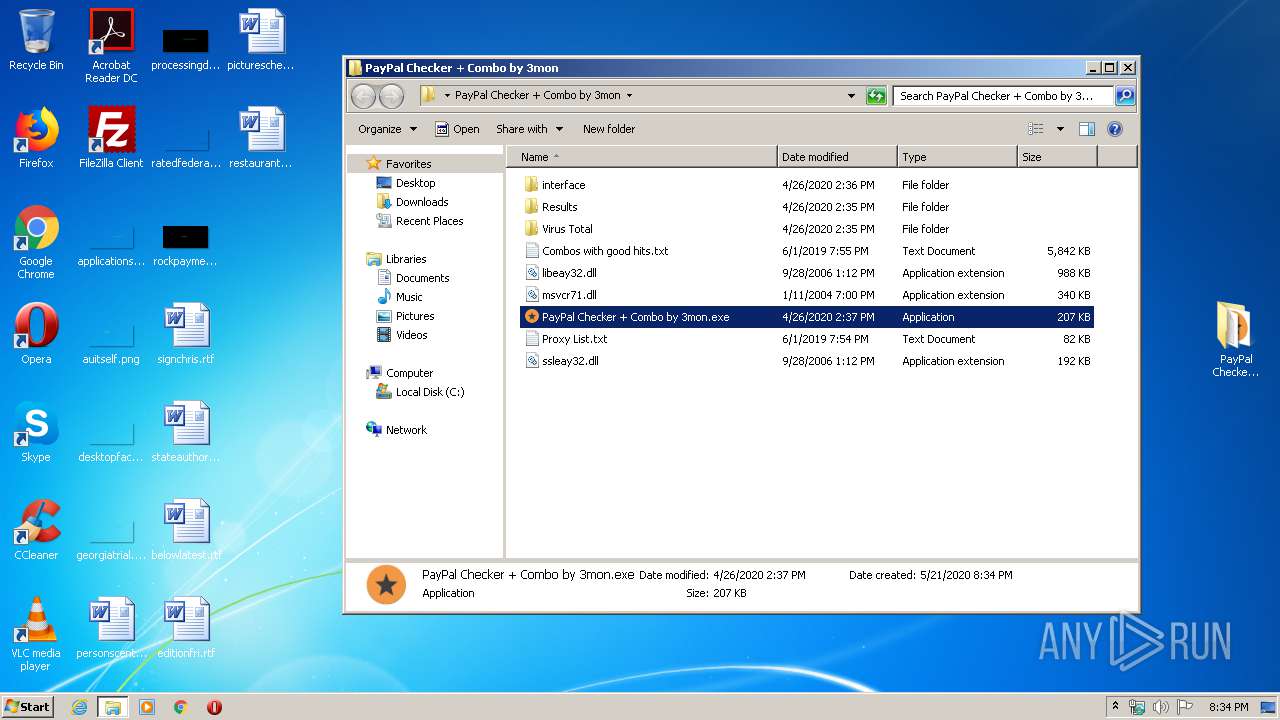Click Windows Explorer taskbar button
Viewport: 1280px width, 720px height.
(x=112, y=707)
